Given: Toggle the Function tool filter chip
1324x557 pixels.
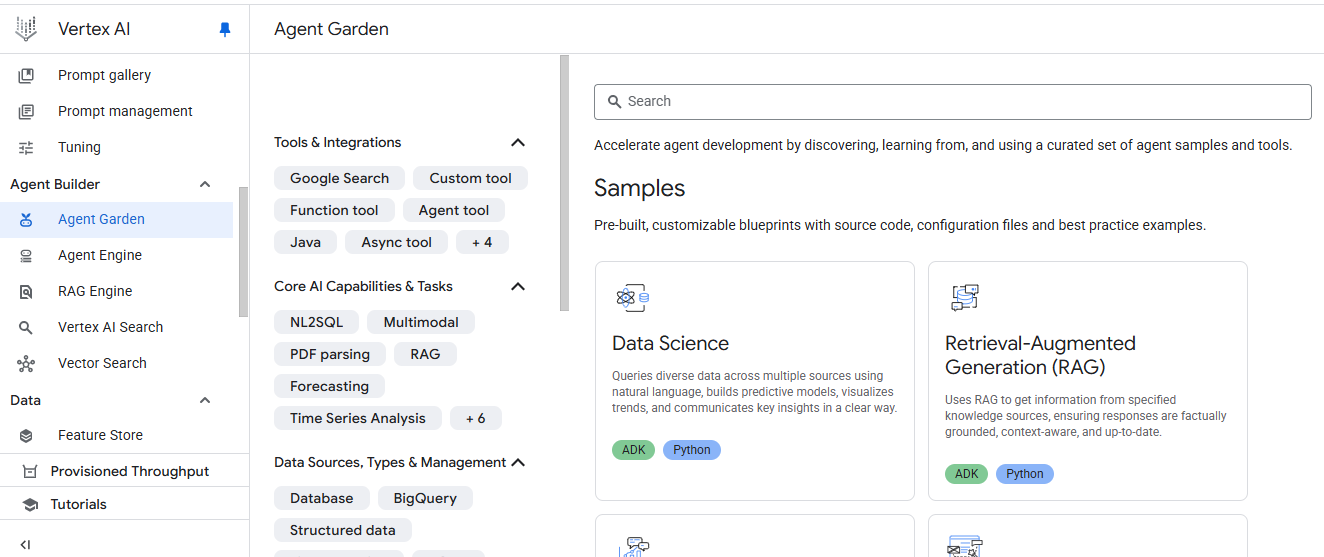Looking at the screenshot, I should click(x=334, y=210).
